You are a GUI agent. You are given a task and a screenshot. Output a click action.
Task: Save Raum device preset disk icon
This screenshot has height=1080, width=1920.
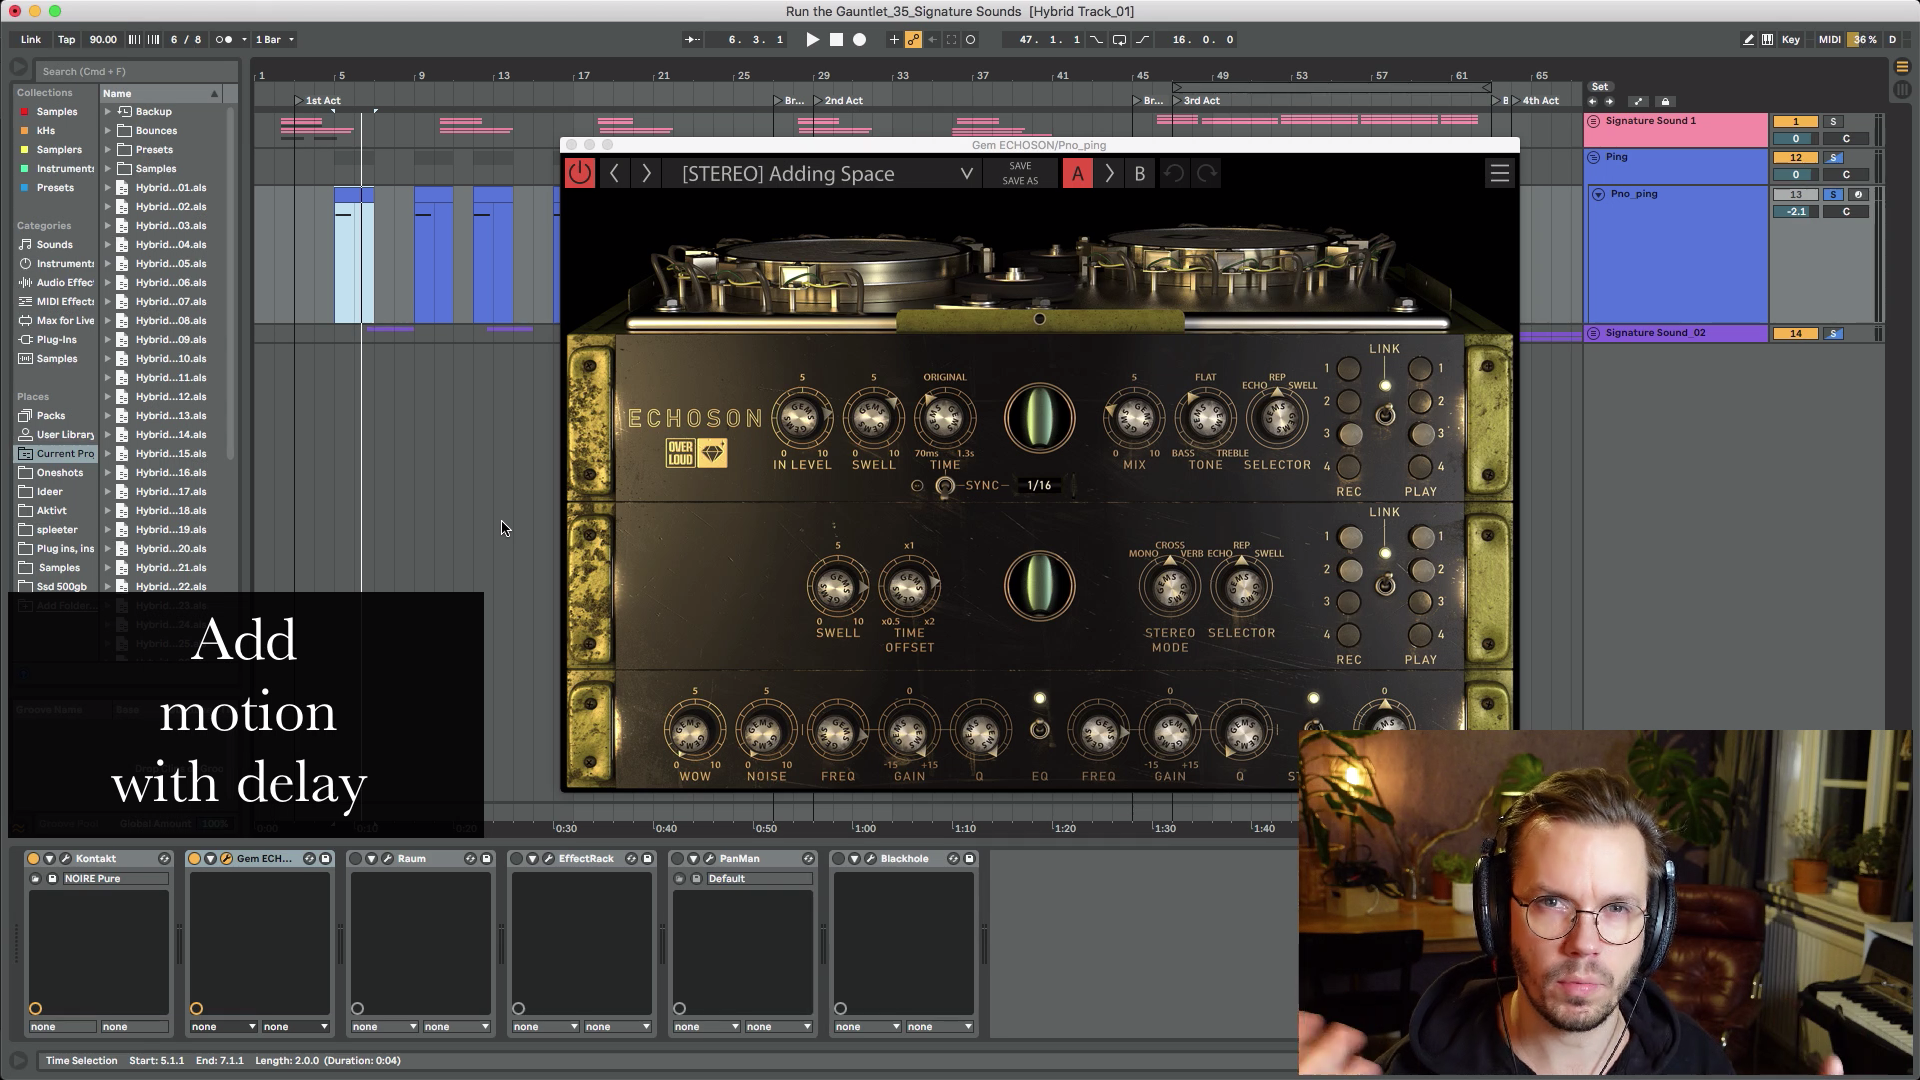pos(487,859)
